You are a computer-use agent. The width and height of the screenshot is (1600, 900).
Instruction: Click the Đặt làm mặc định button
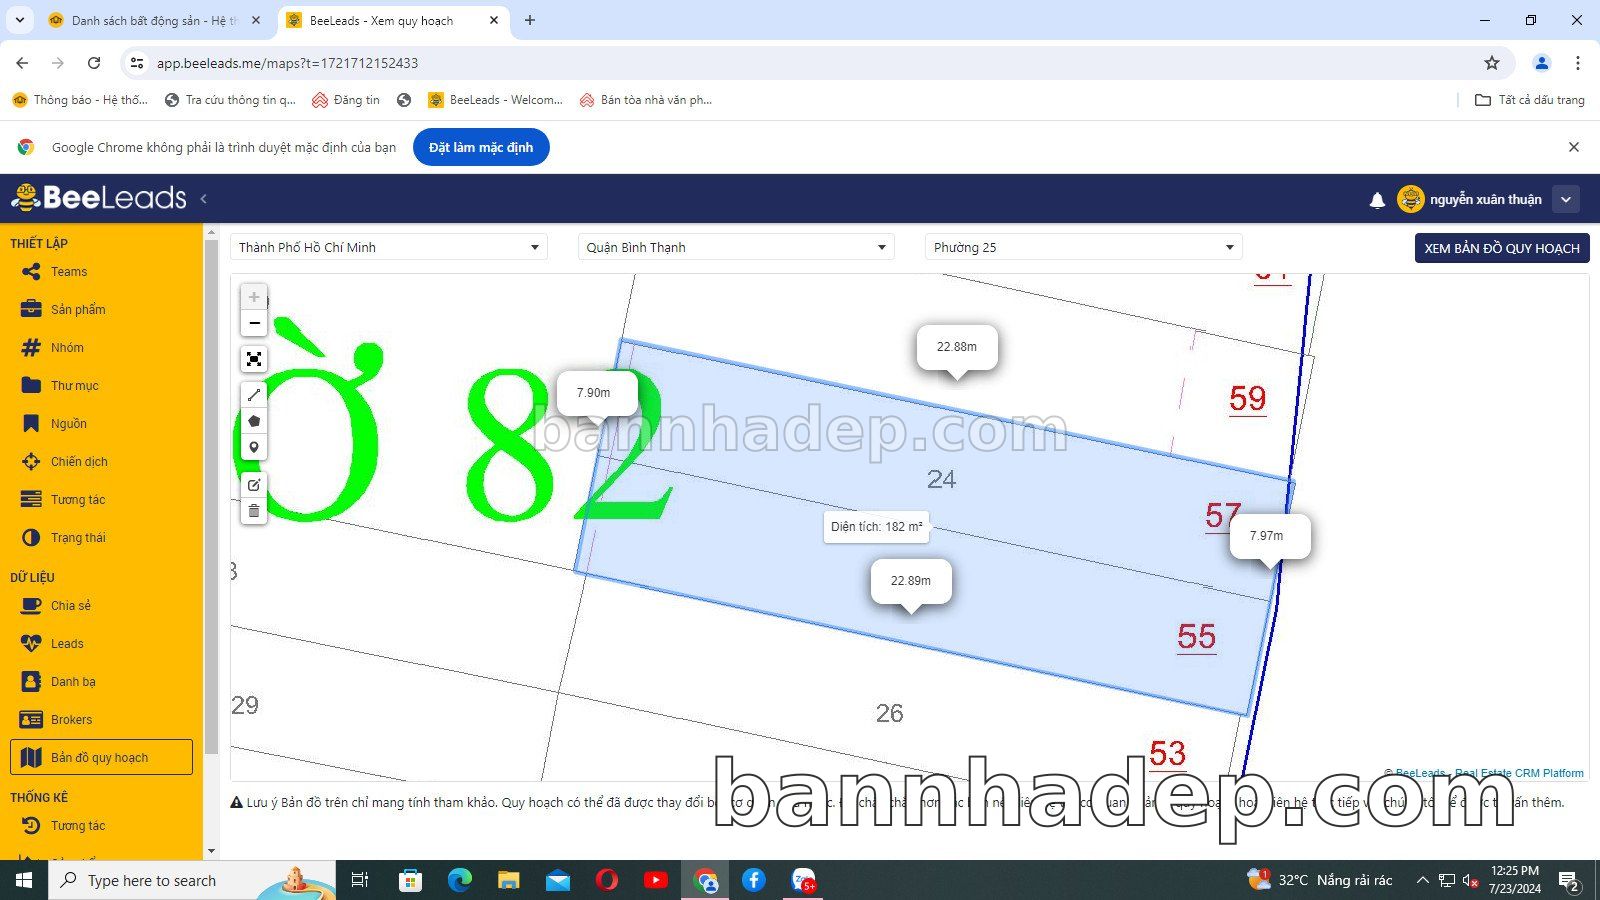pyautogui.click(x=481, y=147)
